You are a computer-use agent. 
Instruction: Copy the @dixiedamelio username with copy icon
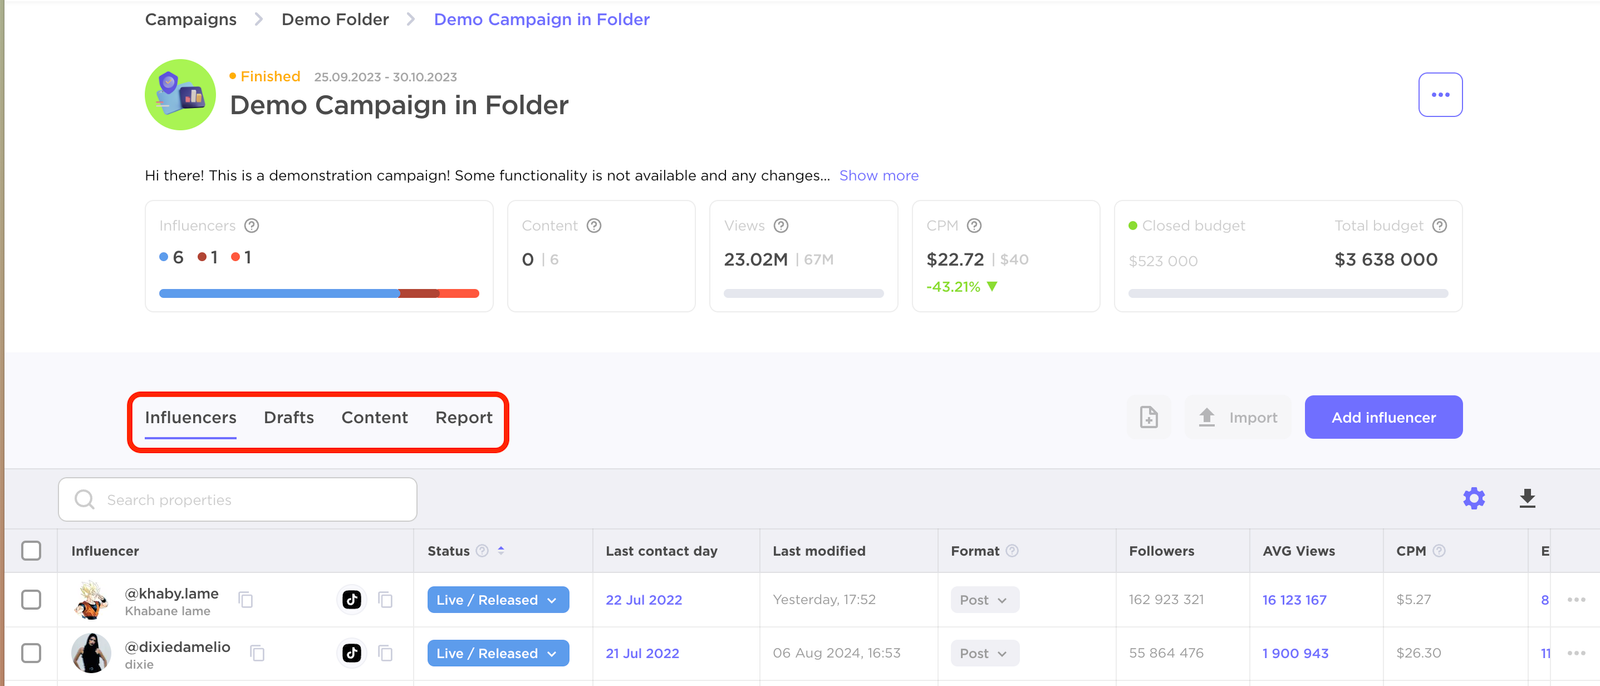[x=257, y=653]
